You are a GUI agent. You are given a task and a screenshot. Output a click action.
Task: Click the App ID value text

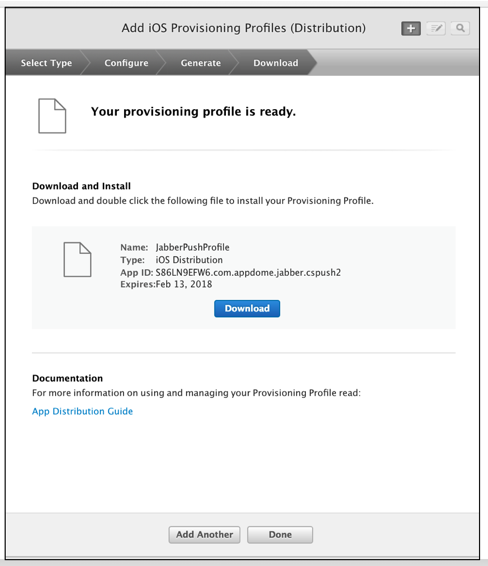pos(248,272)
